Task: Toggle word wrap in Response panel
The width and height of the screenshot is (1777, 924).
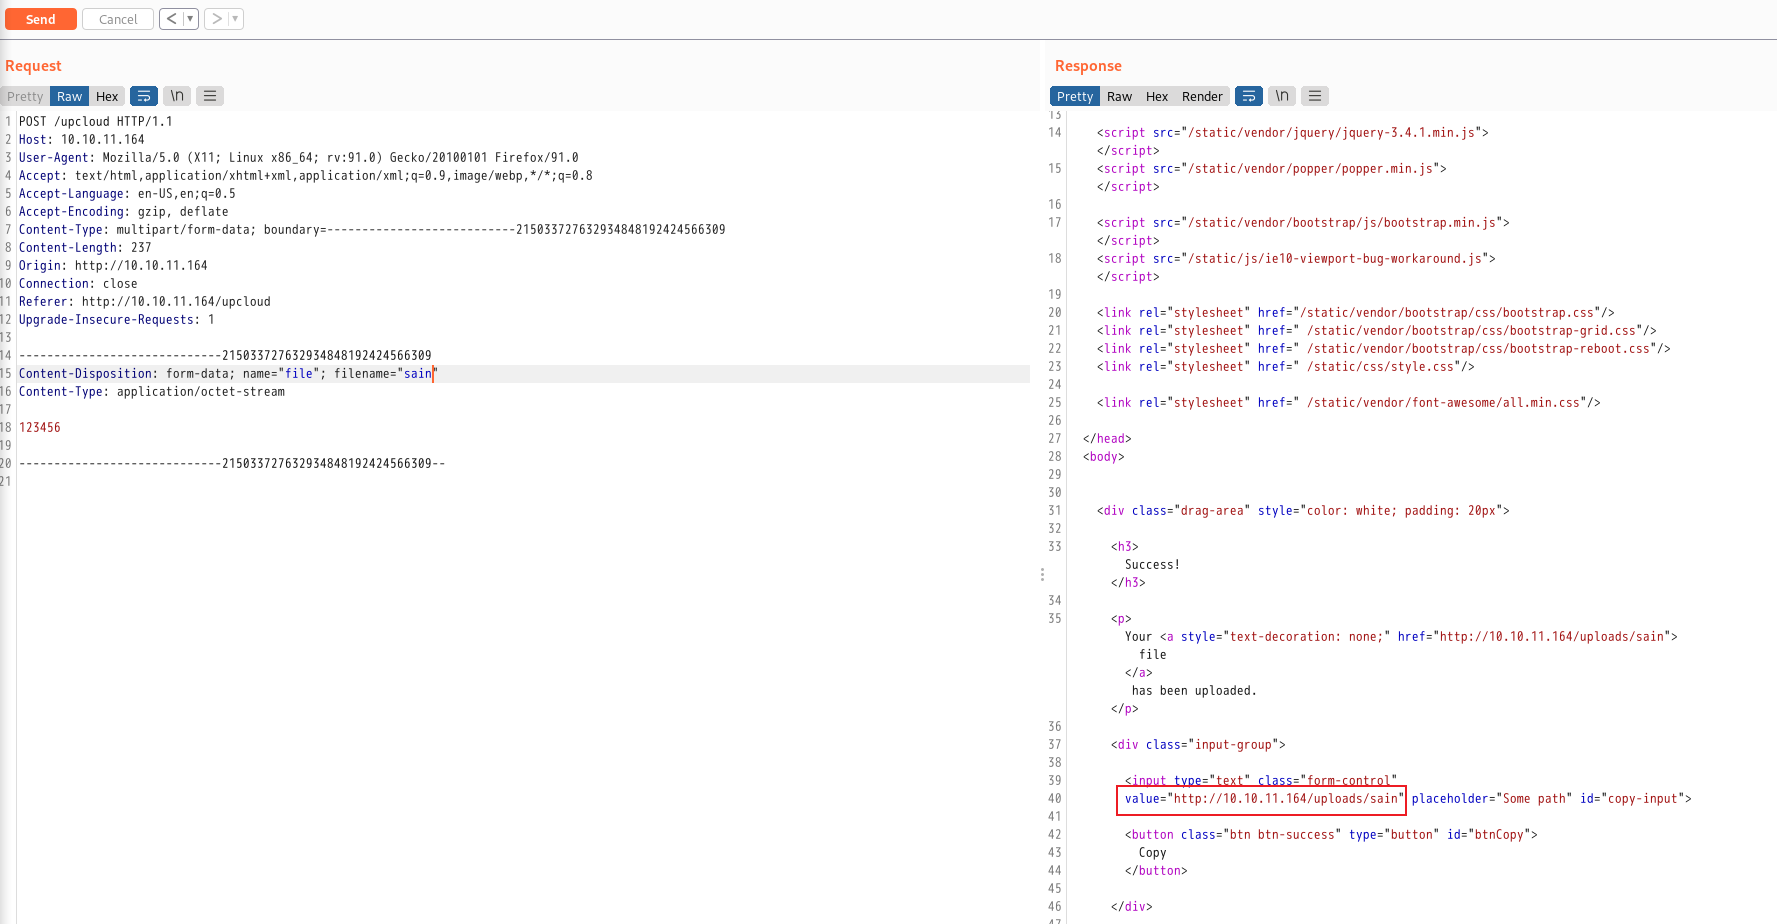Action: click(x=1249, y=96)
